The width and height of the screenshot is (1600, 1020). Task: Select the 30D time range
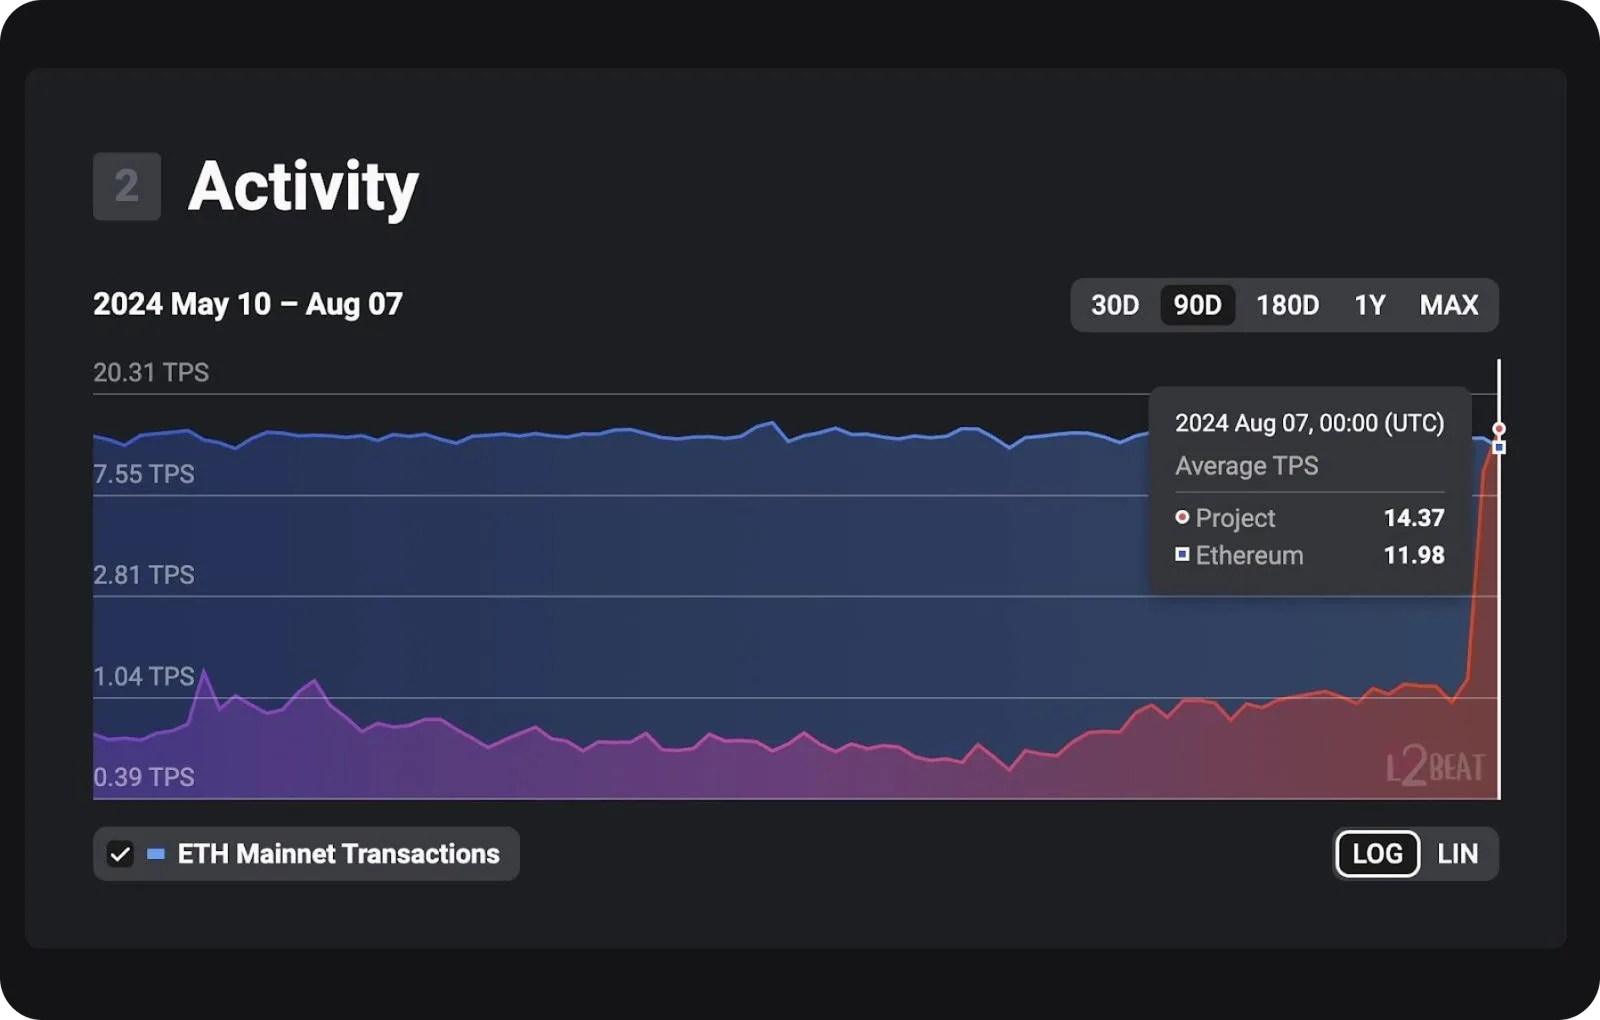tap(1114, 305)
